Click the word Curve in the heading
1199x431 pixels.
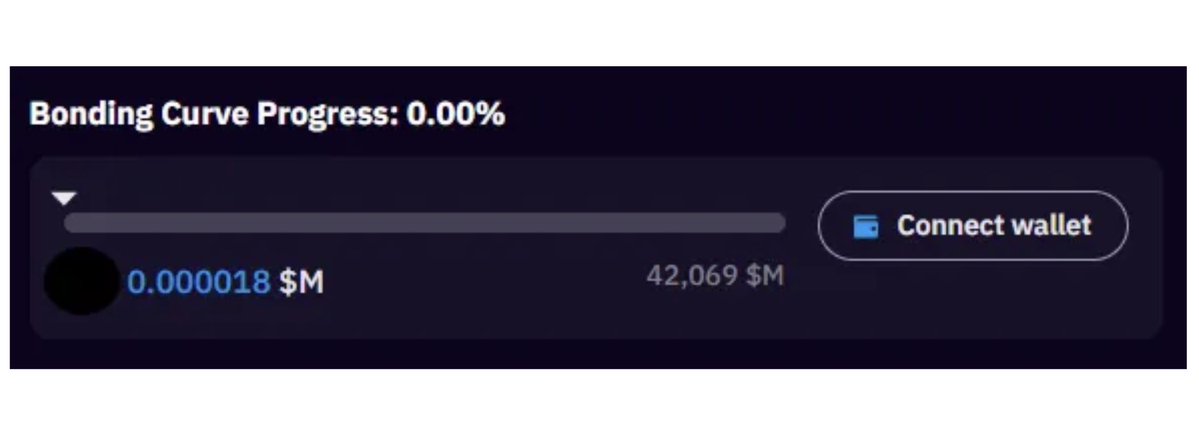coord(204,115)
